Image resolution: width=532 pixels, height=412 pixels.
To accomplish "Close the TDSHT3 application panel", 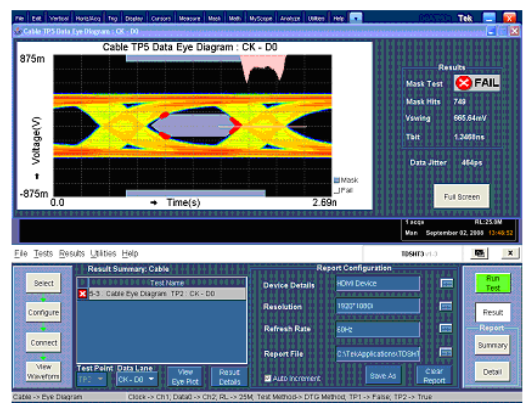I will (510, 253).
